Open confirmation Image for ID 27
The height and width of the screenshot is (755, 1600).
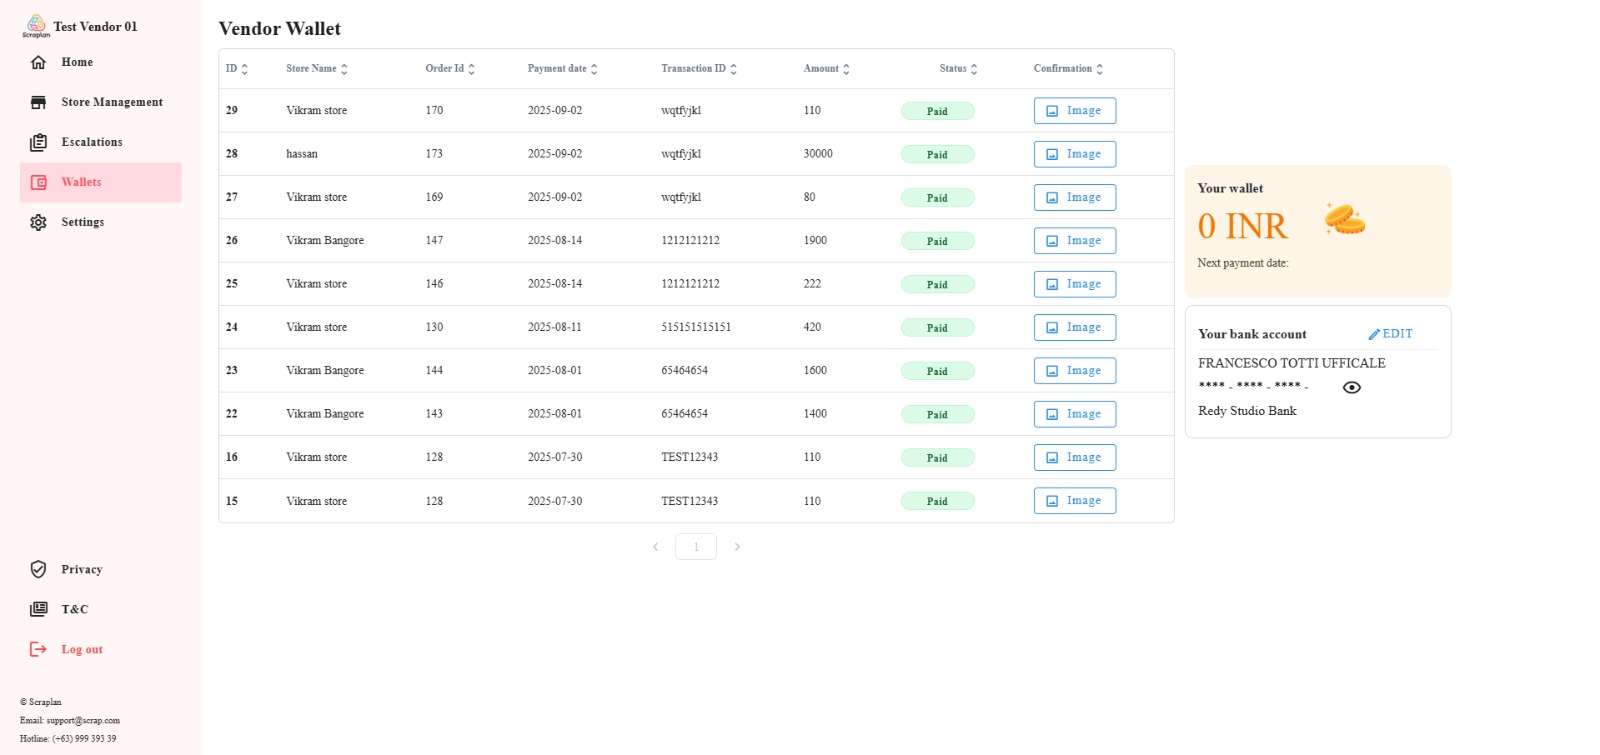pos(1075,197)
